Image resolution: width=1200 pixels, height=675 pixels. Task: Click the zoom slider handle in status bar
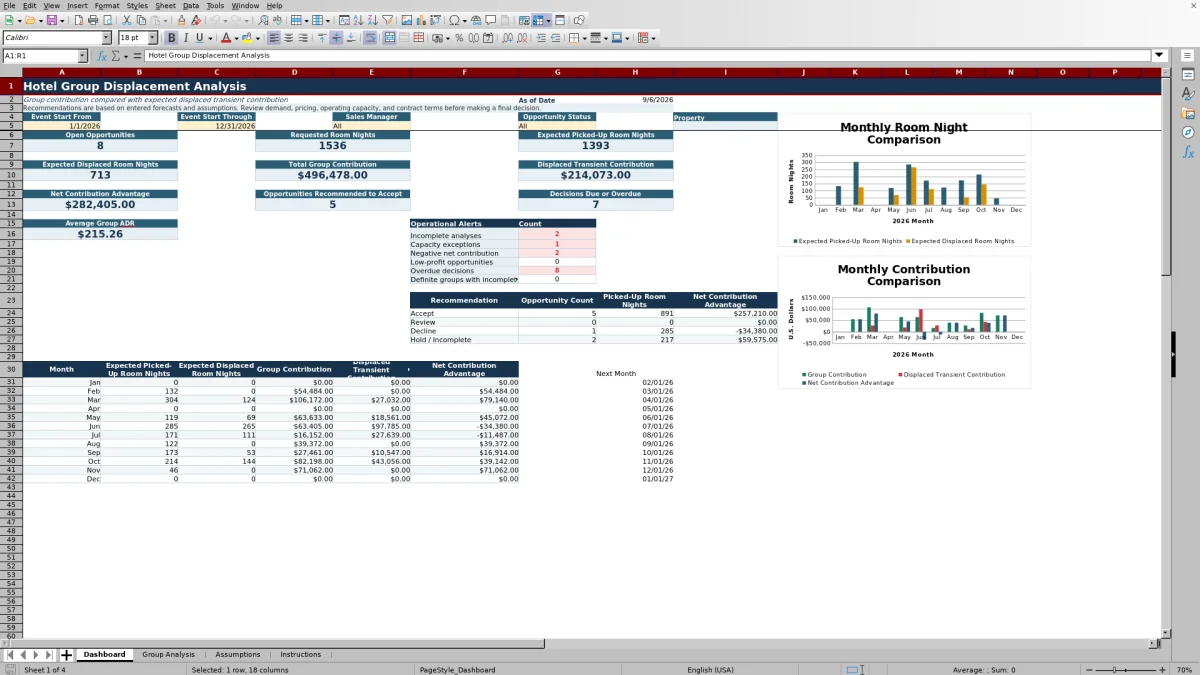pos(1115,670)
